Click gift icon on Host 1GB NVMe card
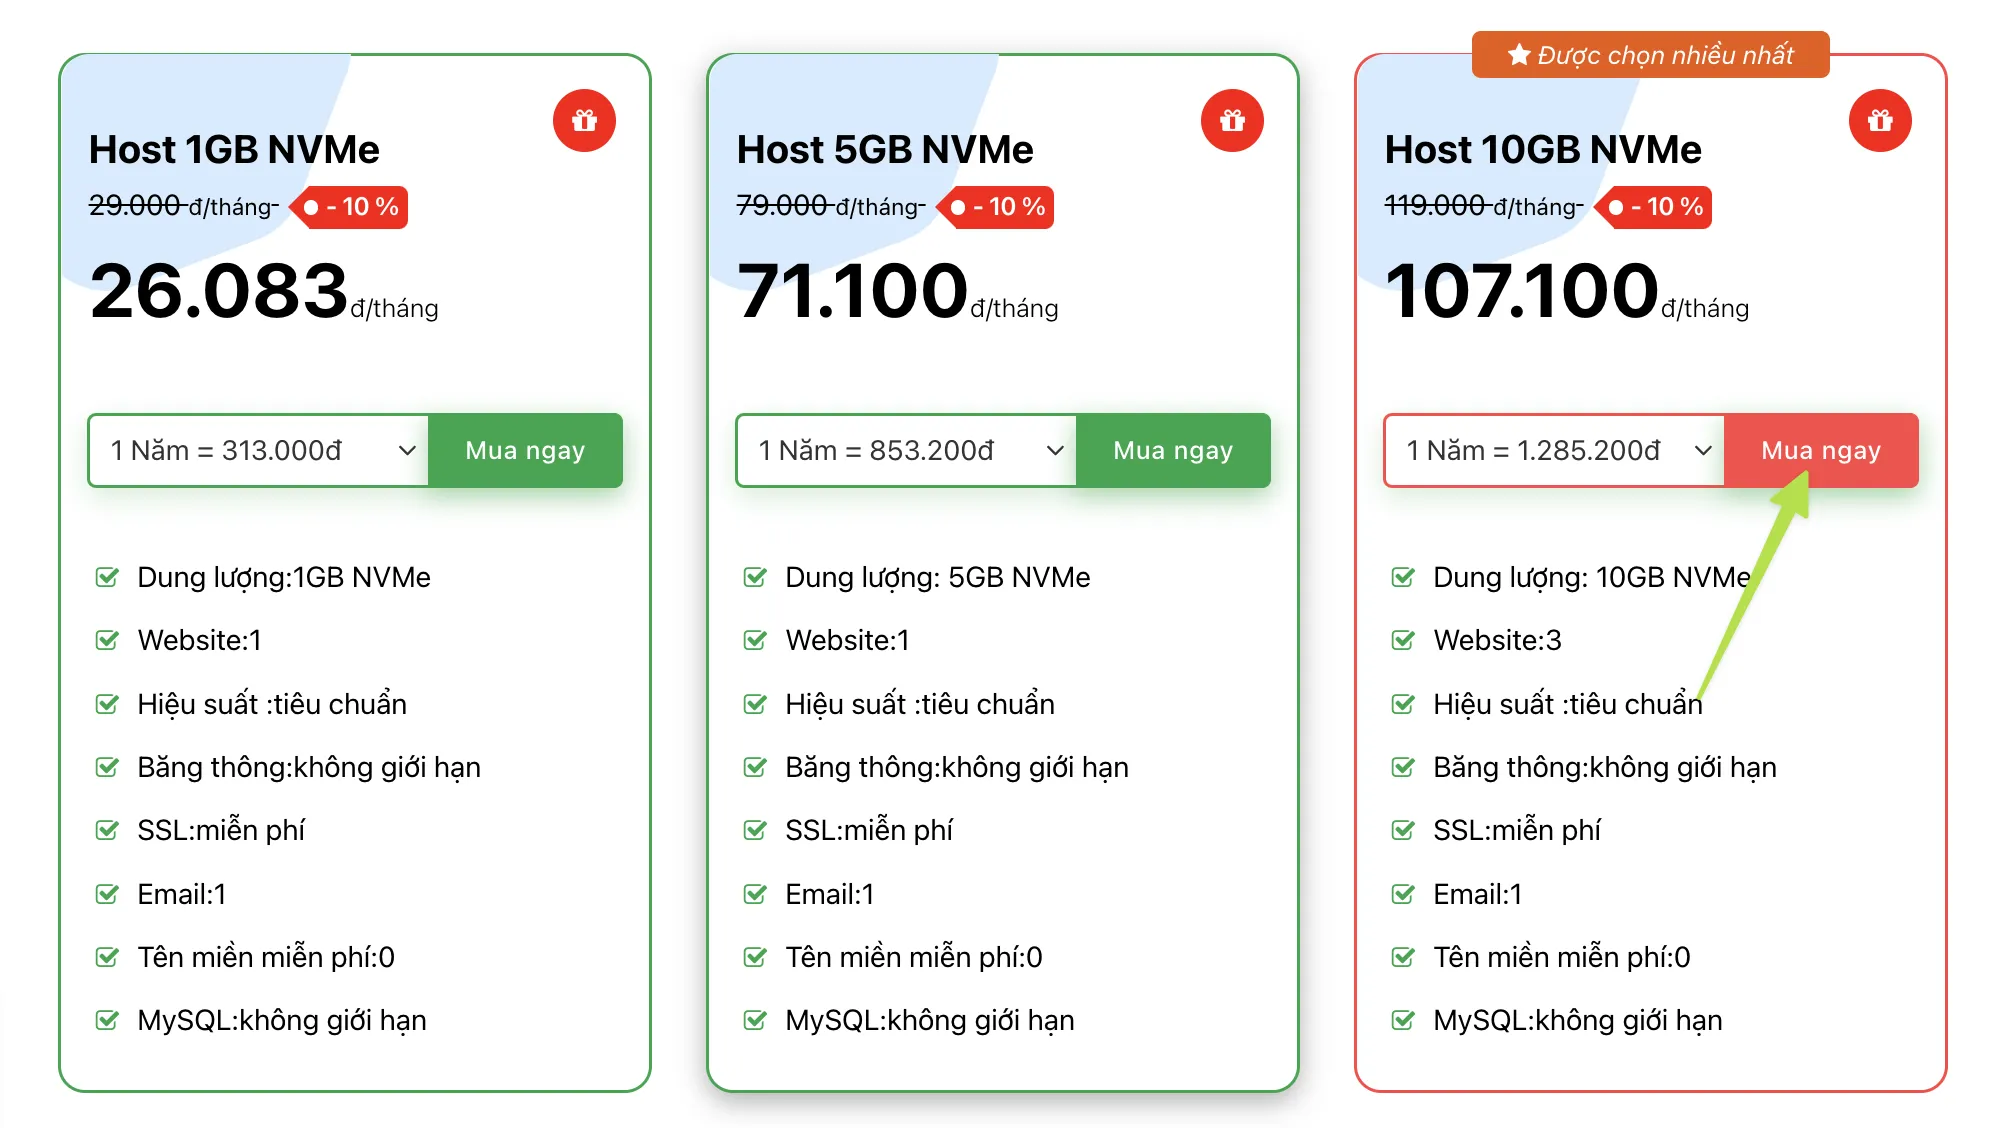Viewport: 2008px width, 1128px height. tap(584, 121)
